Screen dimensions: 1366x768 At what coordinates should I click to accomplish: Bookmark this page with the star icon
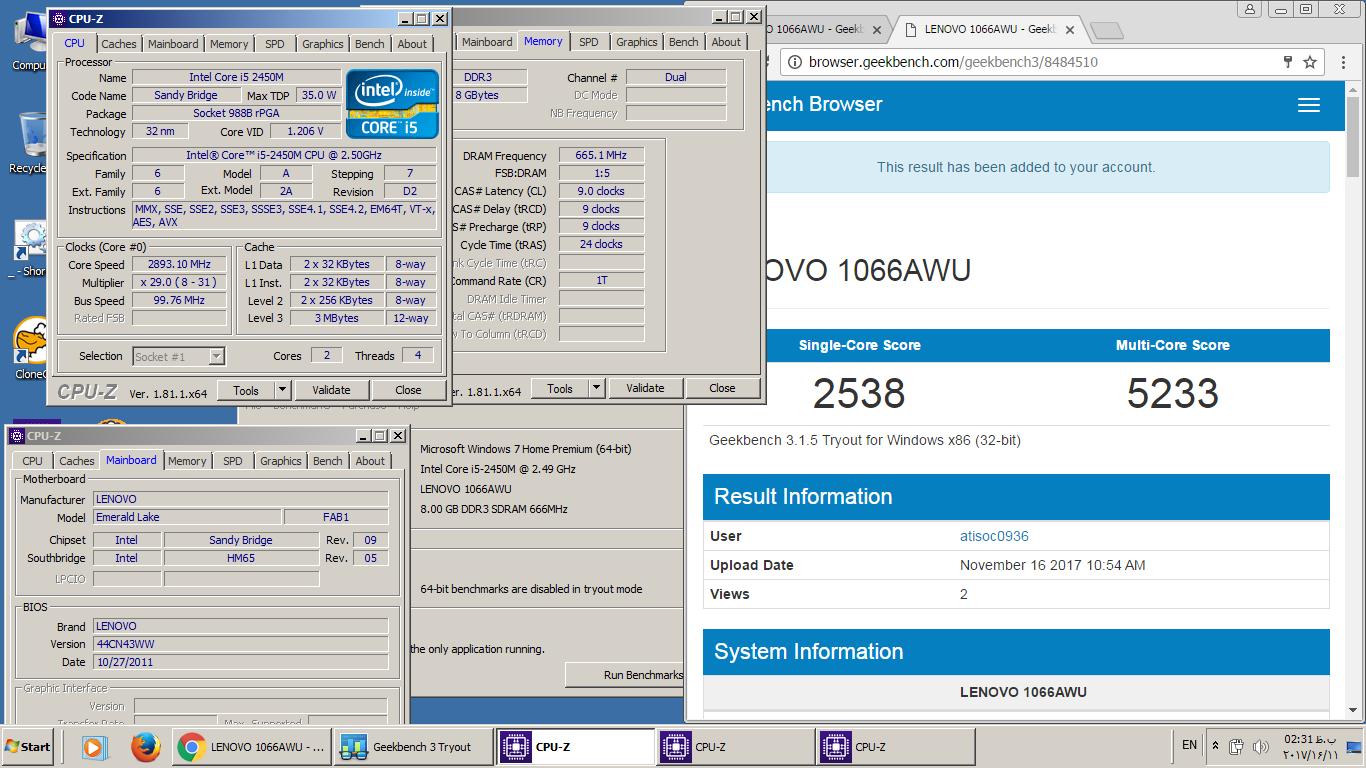(1310, 62)
